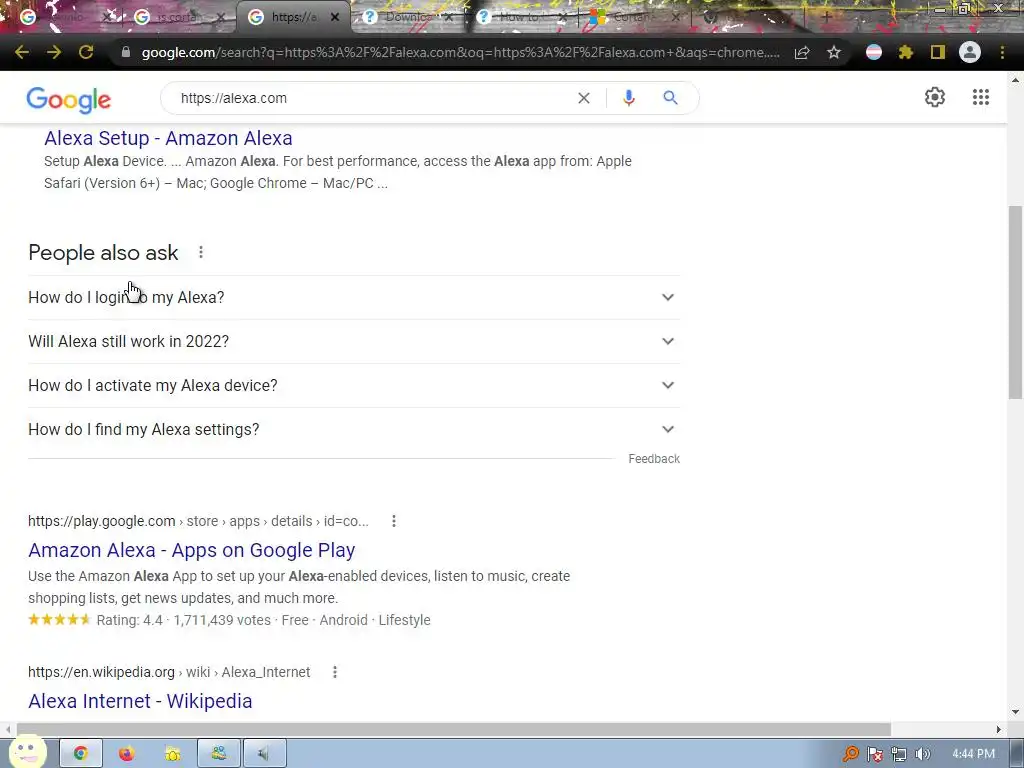Clear the search box with the X

[x=584, y=98]
